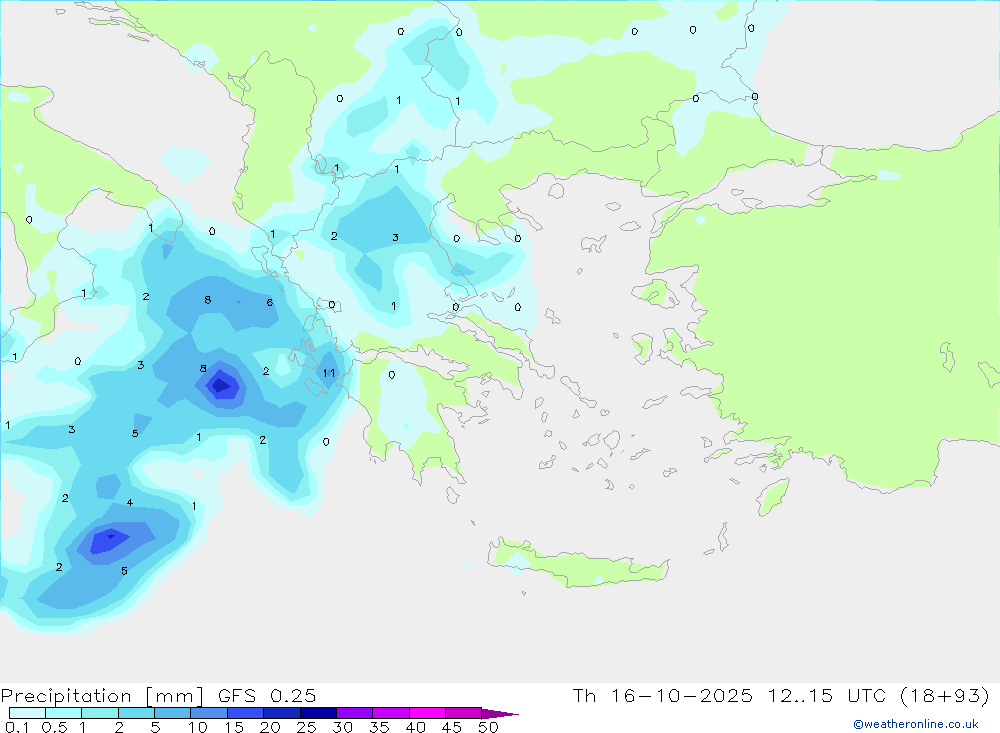This screenshot has height=733, width=1000.
Task: Click the '0.1' legend scale label
Action: pos(17,727)
